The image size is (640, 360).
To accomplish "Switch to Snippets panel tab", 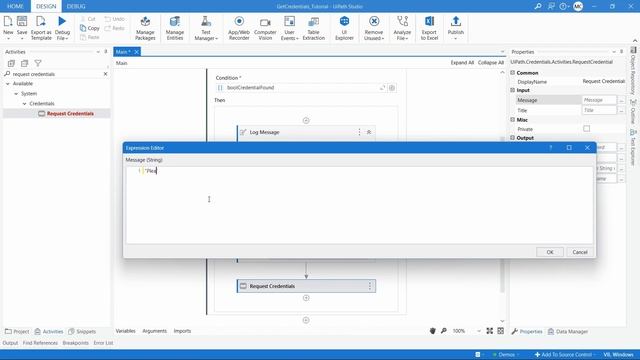I will pos(82,331).
